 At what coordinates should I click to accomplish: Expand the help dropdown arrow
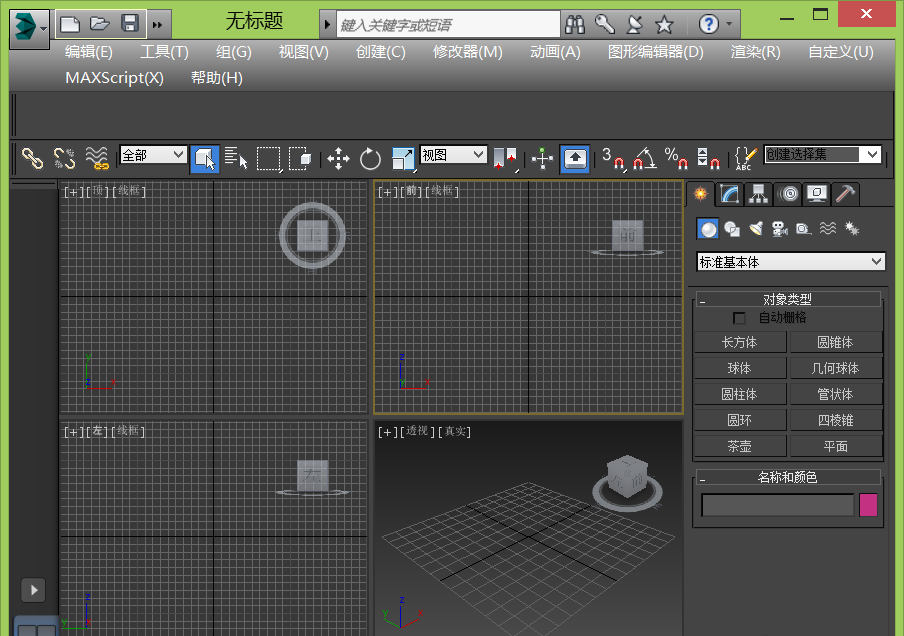(x=729, y=24)
